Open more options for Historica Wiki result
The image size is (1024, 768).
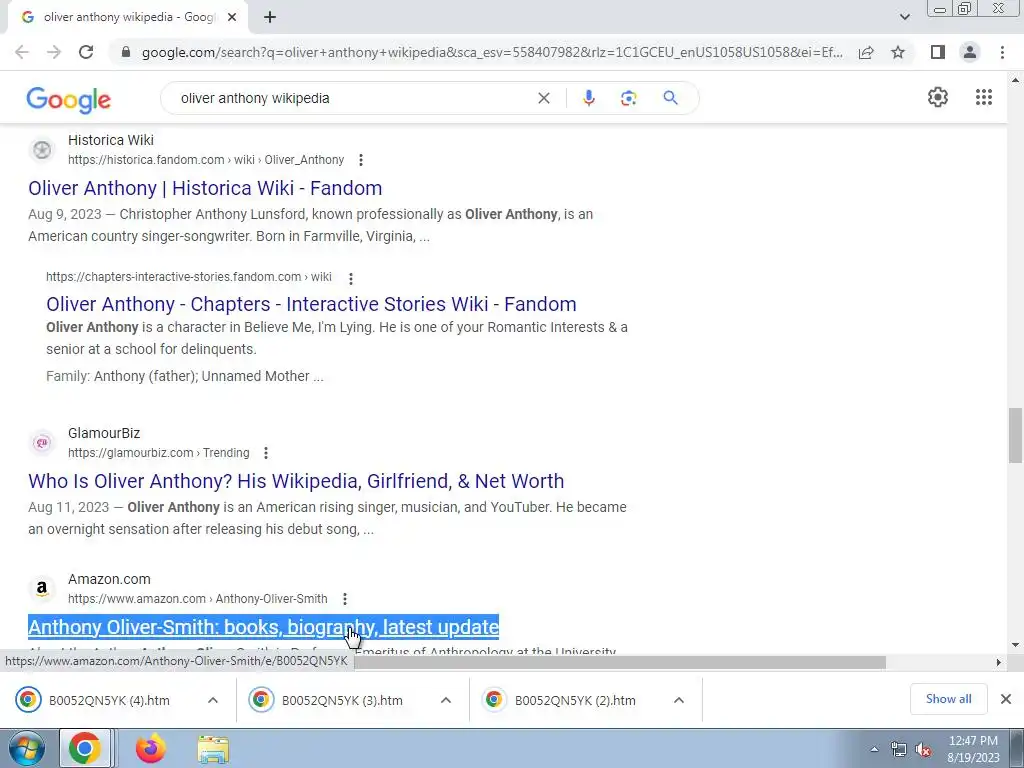click(360, 160)
